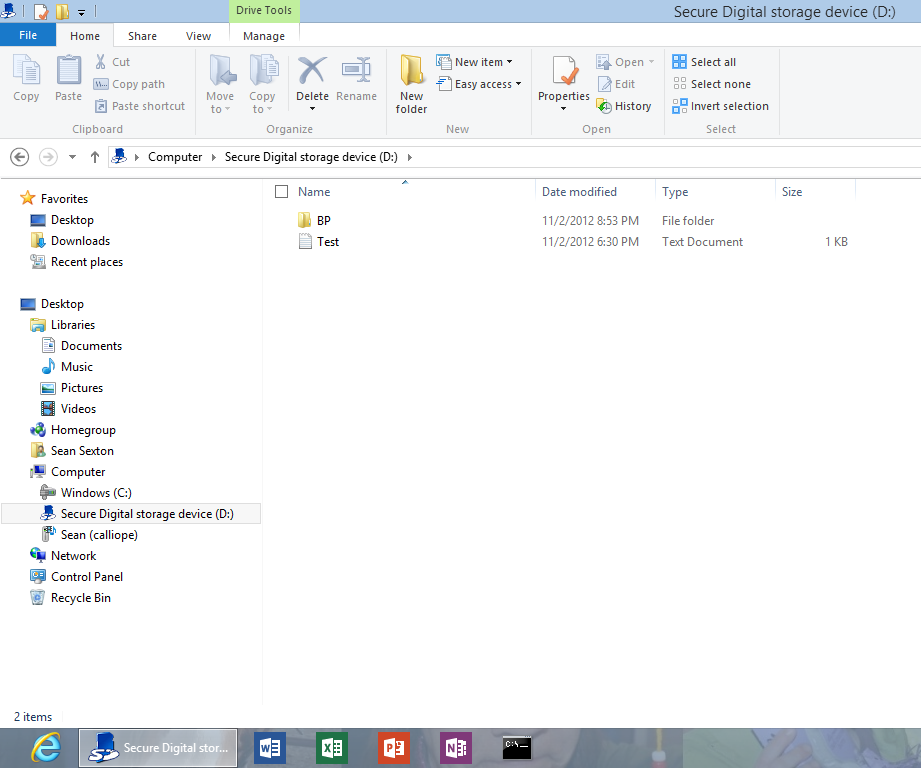The width and height of the screenshot is (921, 768).
Task: Open the recent locations dropdown arrow
Action: tap(72, 157)
